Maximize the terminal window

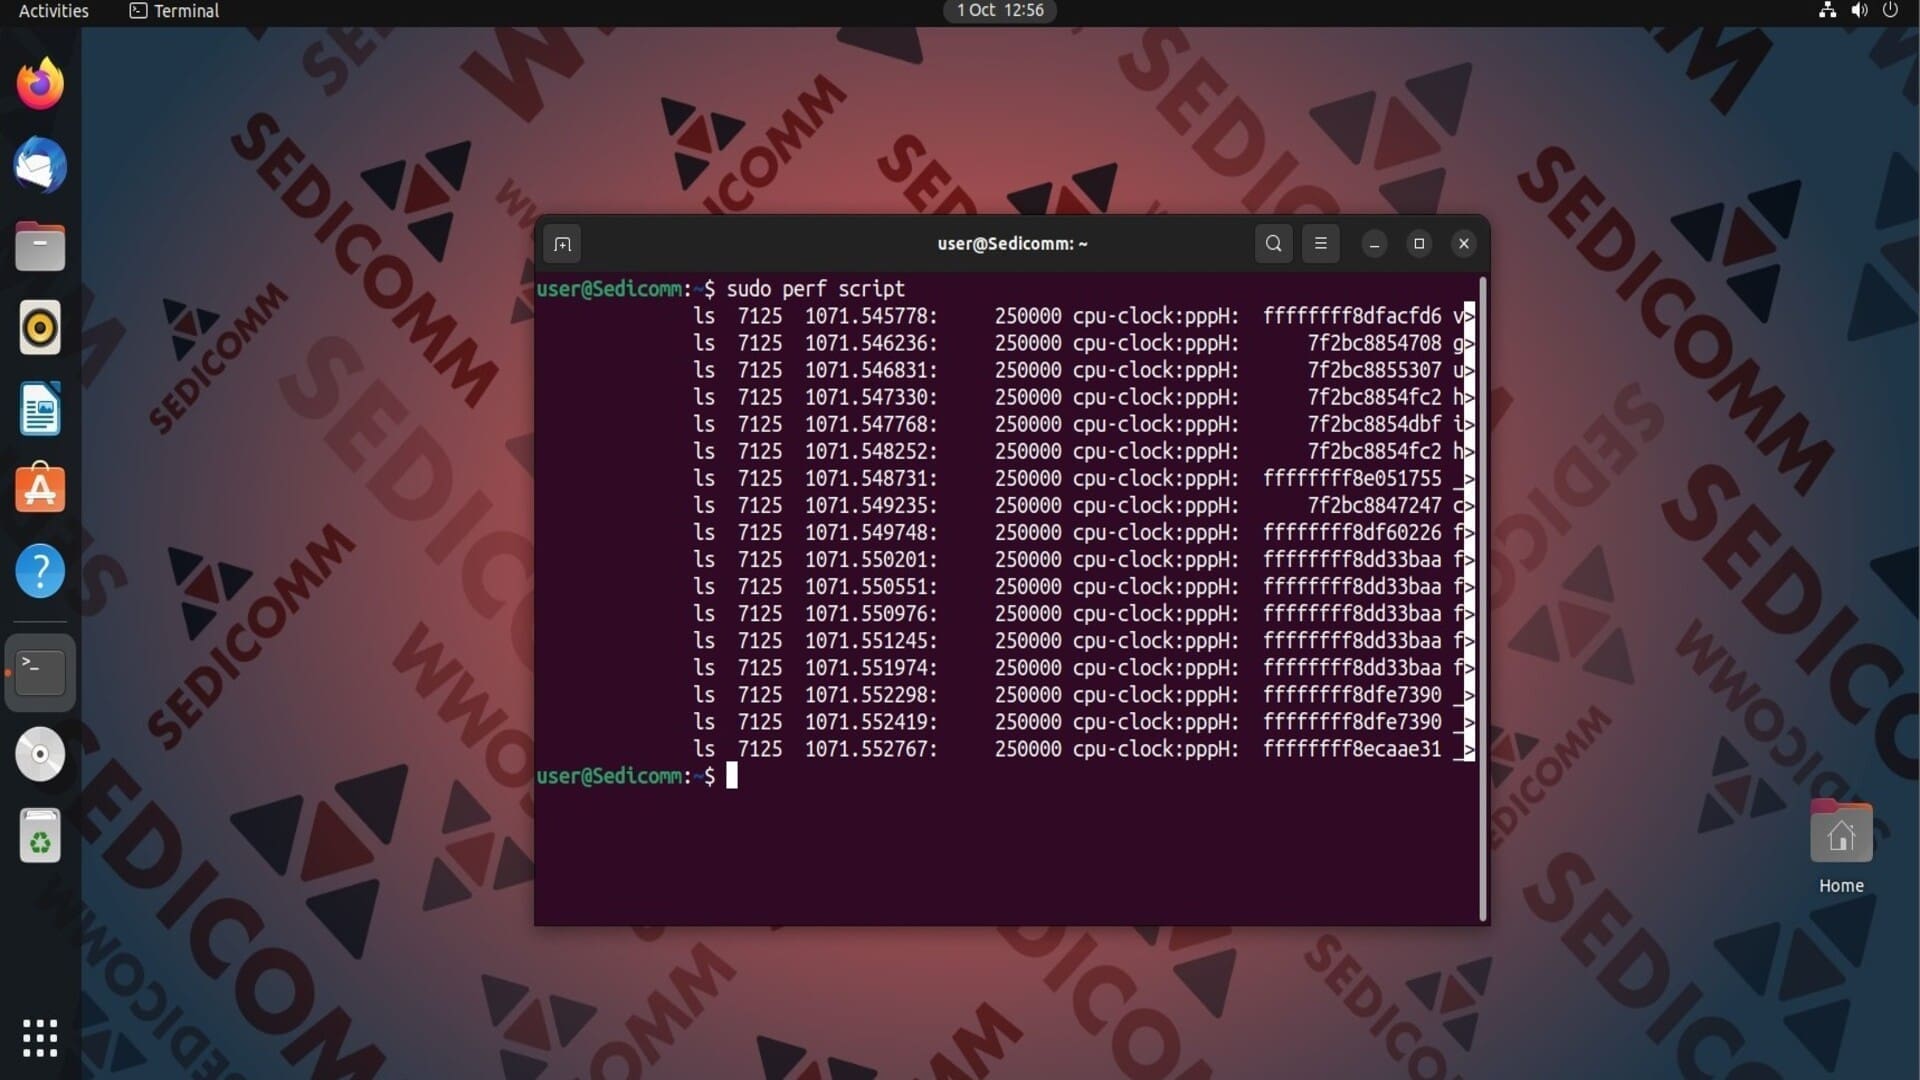pyautogui.click(x=1419, y=244)
